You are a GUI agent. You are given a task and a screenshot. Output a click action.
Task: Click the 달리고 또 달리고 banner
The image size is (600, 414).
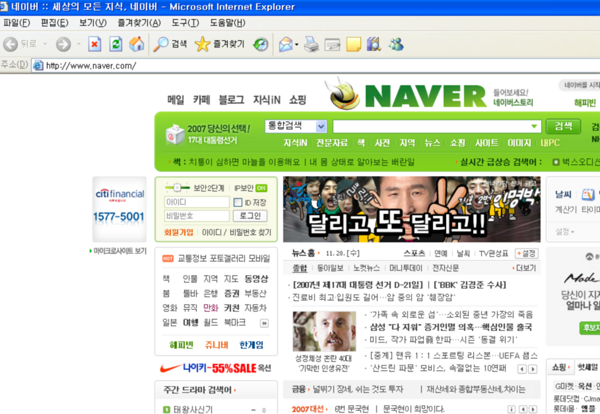412,209
